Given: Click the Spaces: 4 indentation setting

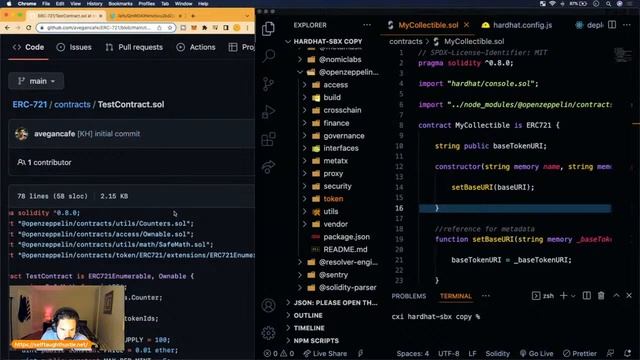Looking at the screenshot, I should tap(413, 353).
